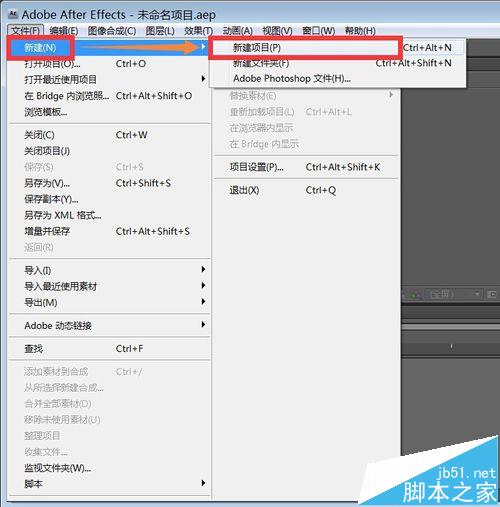Open the 窗口(W) menu

[x=319, y=31]
